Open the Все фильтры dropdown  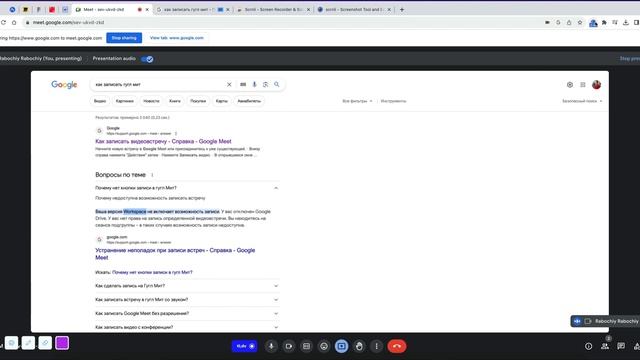click(357, 101)
